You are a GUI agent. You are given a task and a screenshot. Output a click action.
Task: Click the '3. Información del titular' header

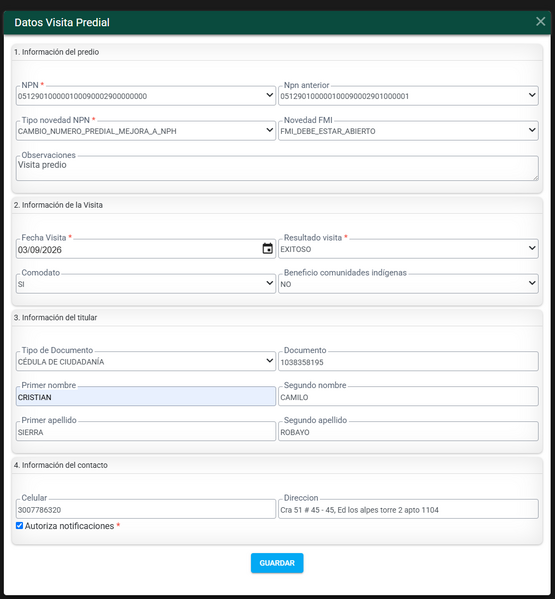pos(55,317)
